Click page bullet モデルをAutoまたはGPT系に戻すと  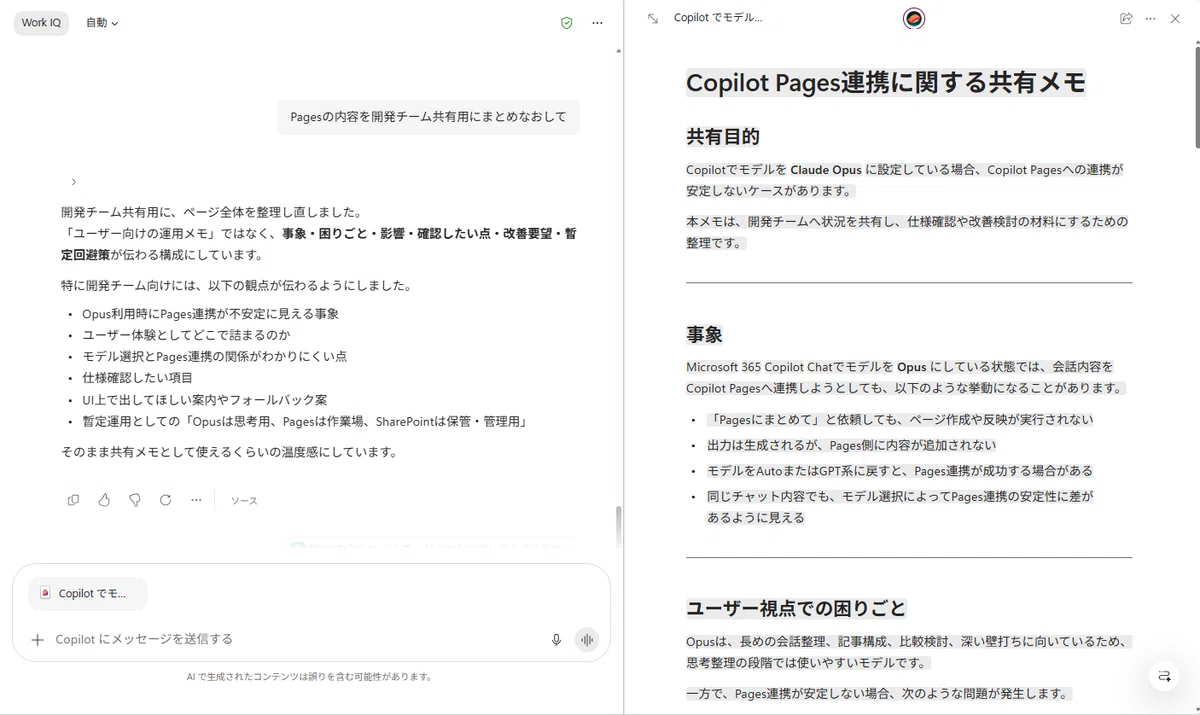(x=900, y=471)
